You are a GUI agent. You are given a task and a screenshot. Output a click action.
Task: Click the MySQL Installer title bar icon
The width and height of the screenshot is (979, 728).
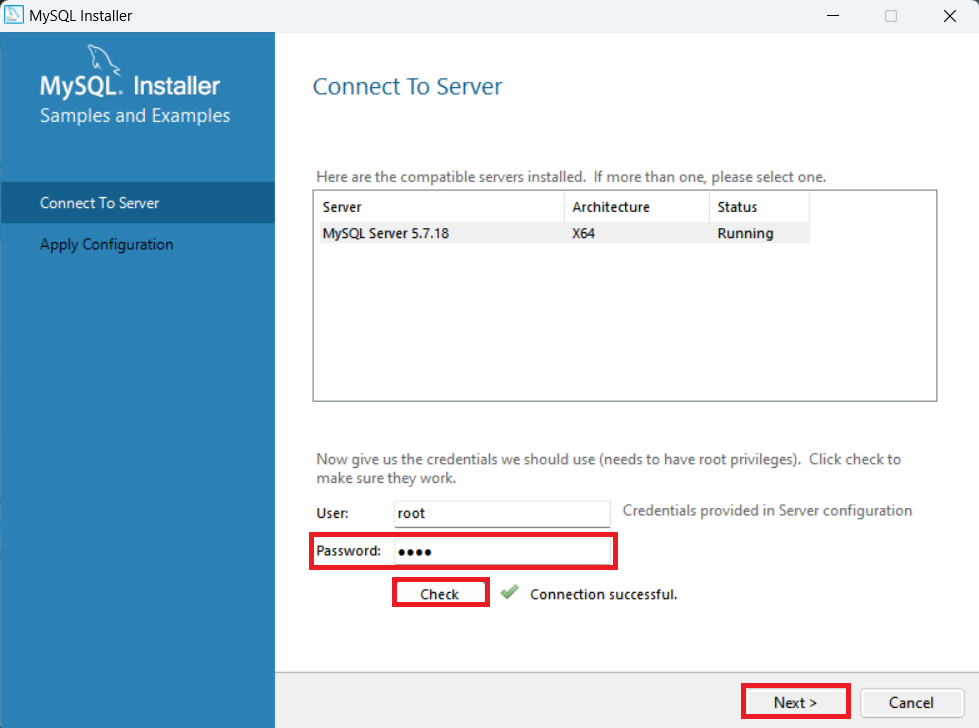[x=13, y=15]
